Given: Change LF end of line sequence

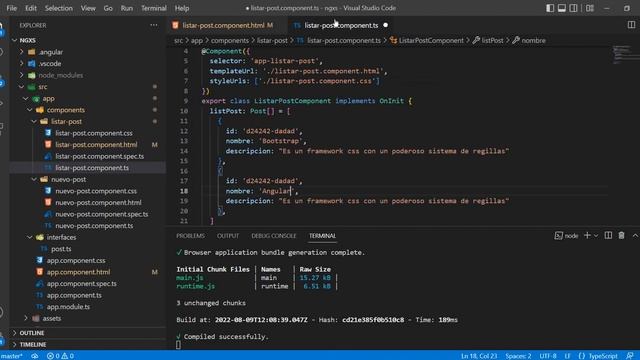Looking at the screenshot, I should point(567,356).
